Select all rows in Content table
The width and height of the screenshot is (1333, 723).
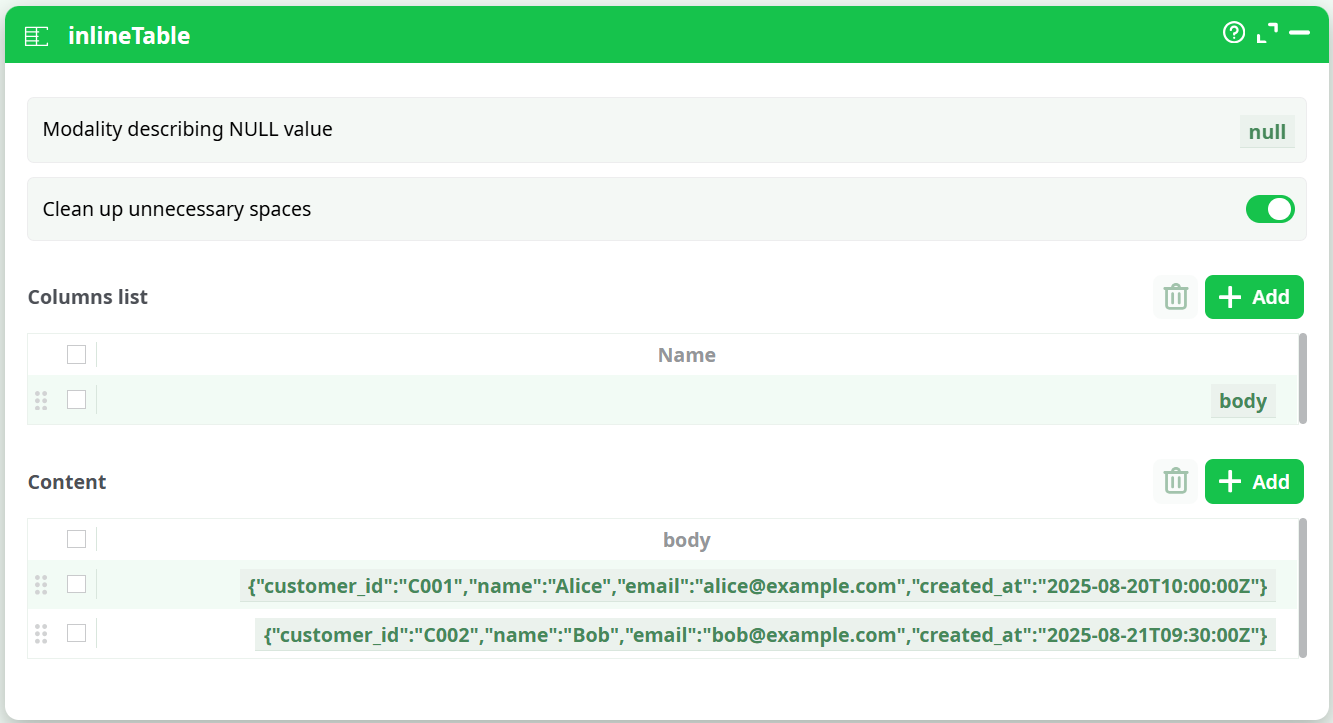point(76,538)
